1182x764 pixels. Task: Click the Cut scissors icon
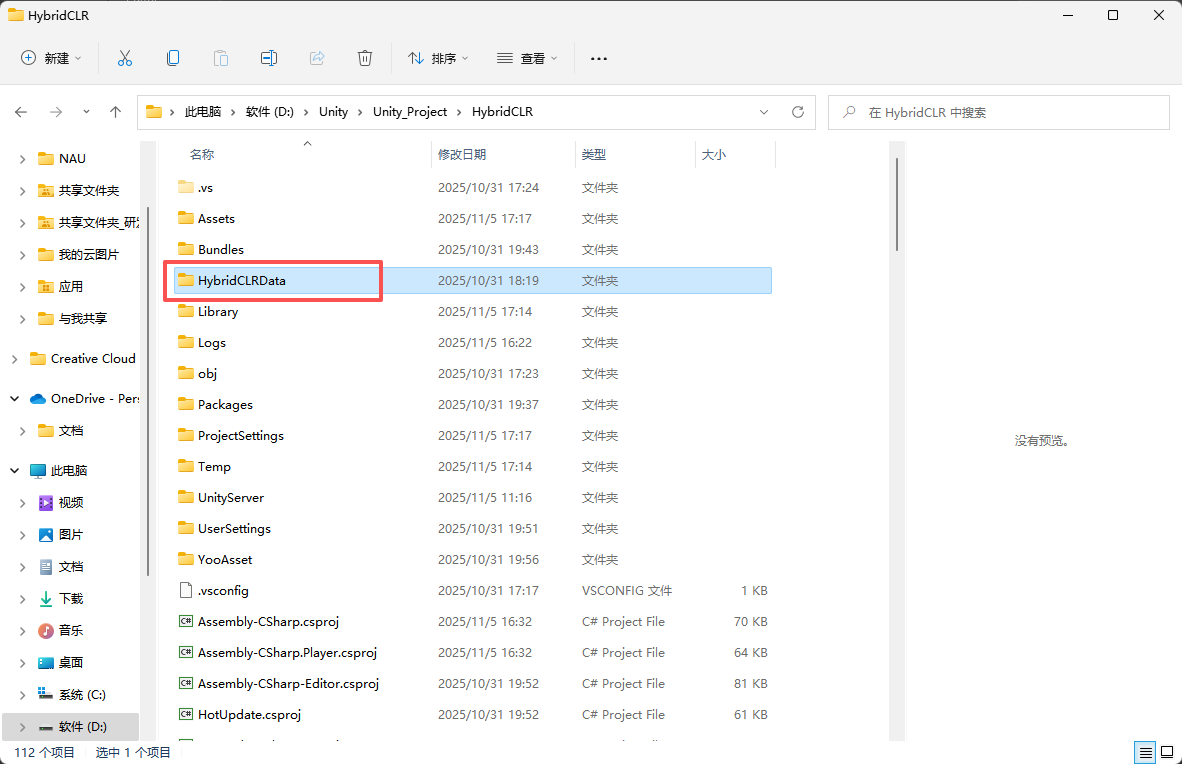[125, 58]
